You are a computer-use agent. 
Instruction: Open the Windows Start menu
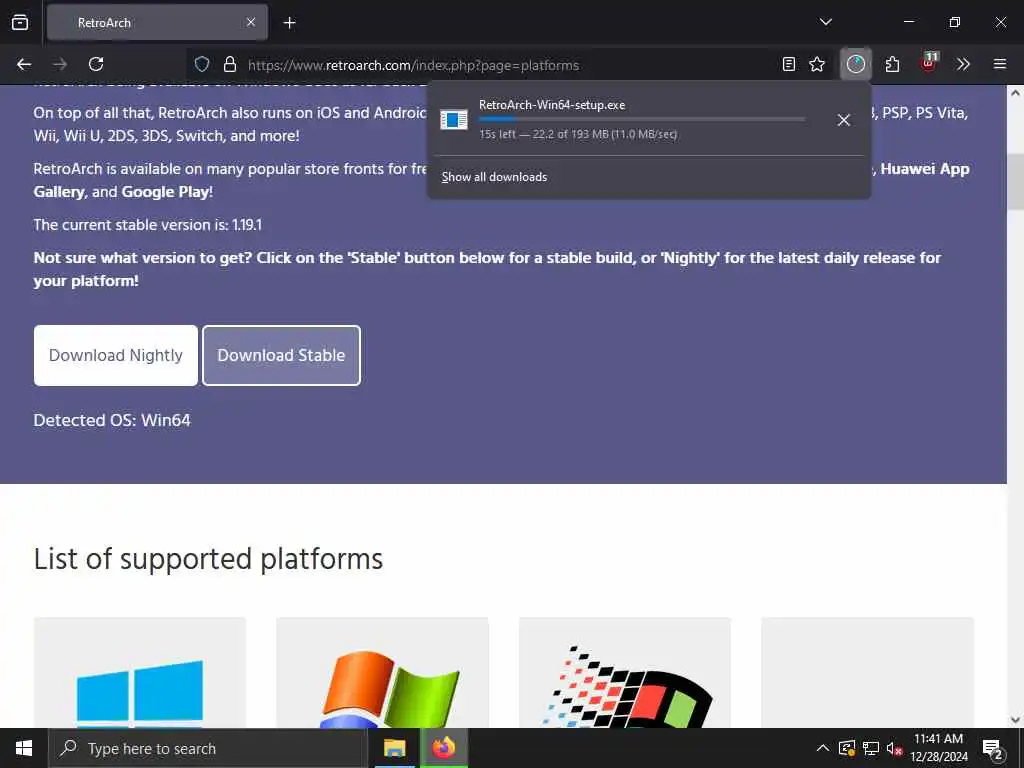24,748
